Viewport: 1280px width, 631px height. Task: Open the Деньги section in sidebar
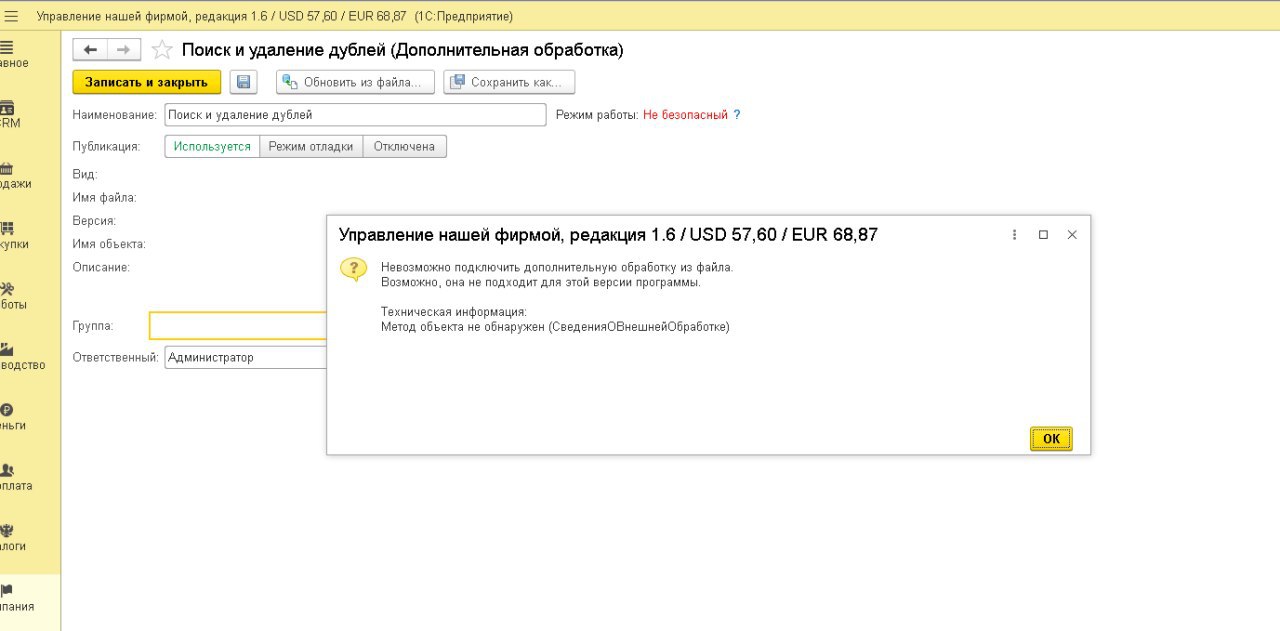click(x=13, y=417)
